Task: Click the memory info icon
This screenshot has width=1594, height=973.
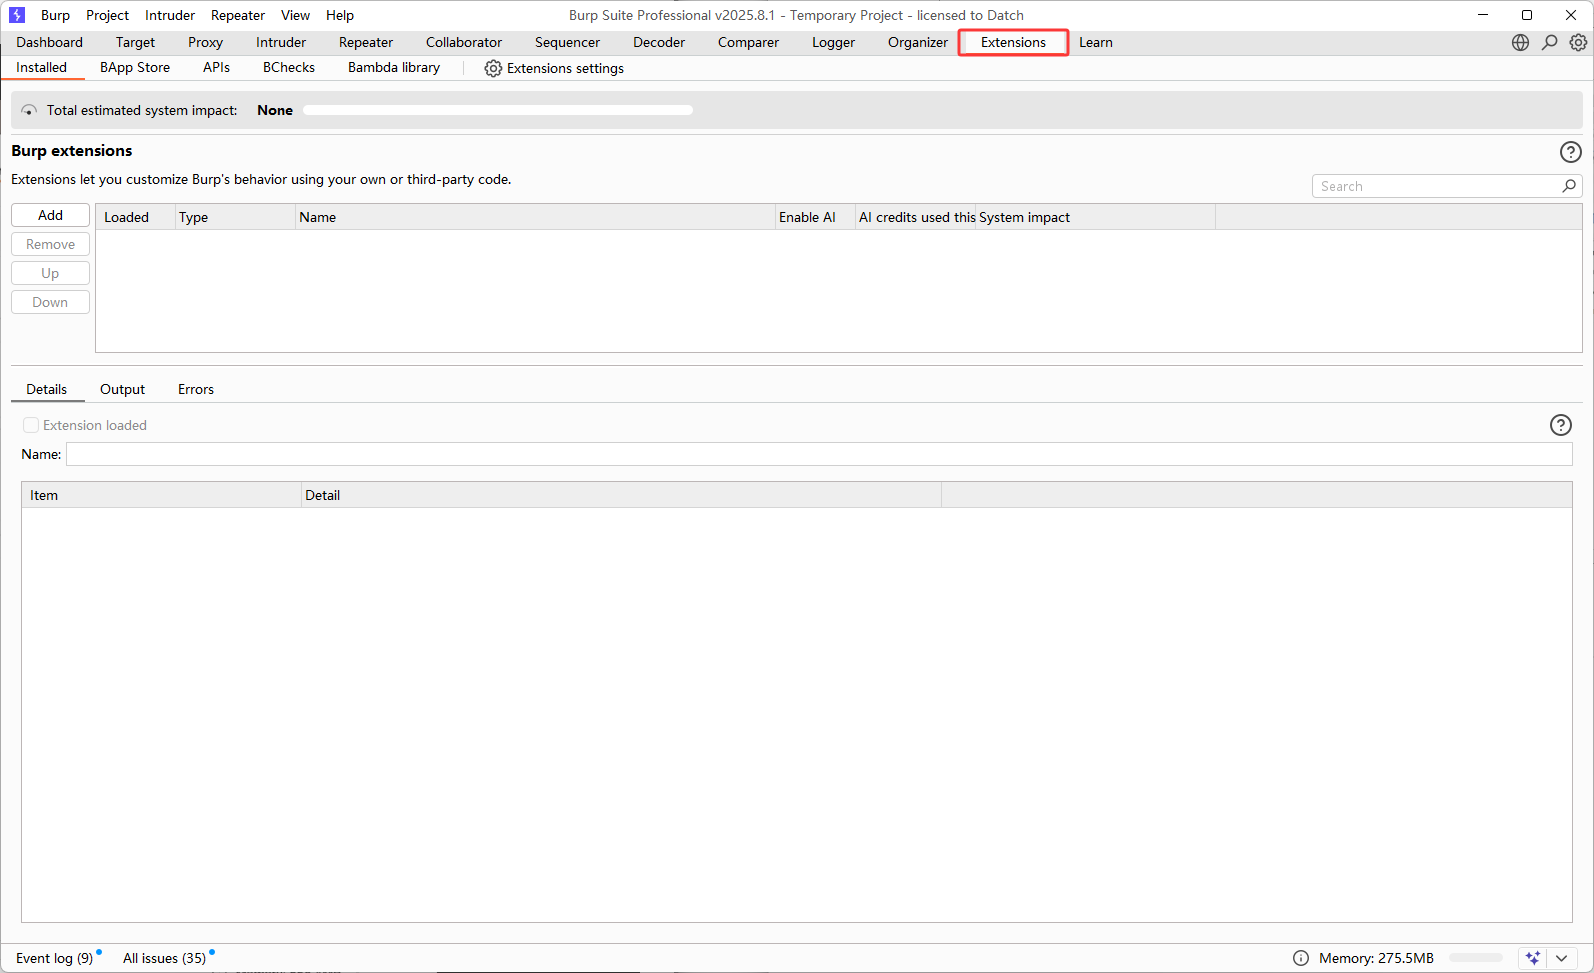Action: (1300, 958)
